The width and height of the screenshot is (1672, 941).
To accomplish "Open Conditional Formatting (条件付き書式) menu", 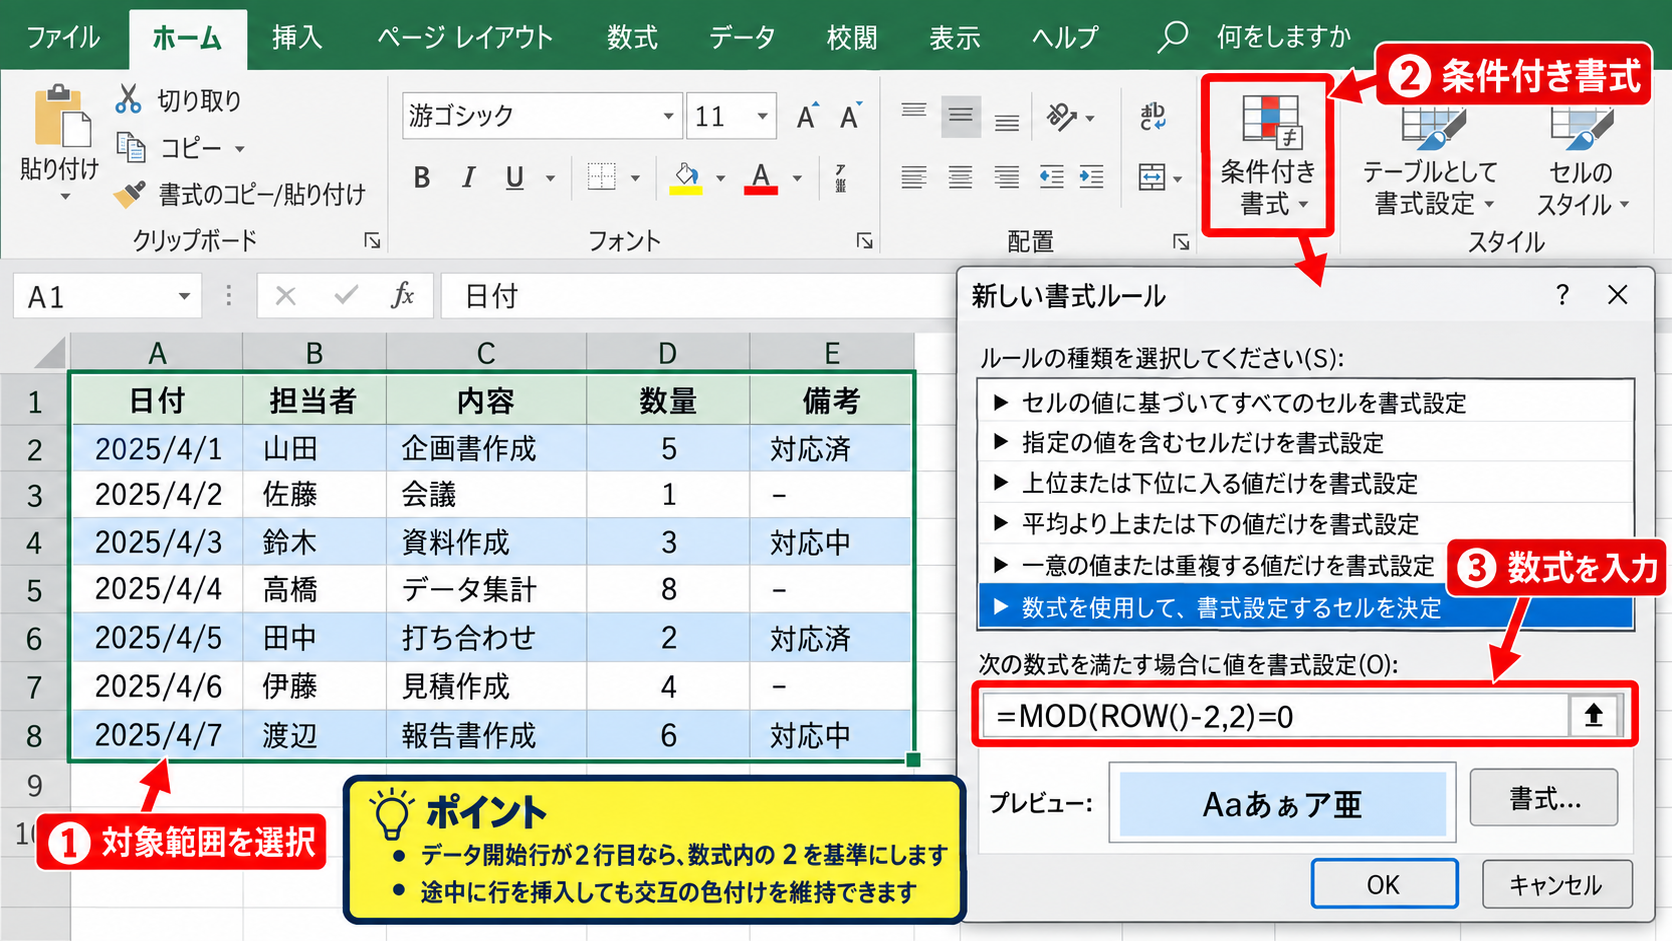I will (1268, 156).
